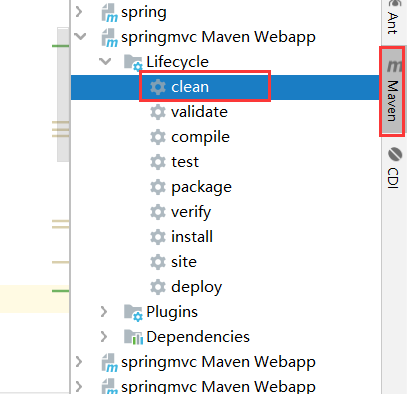Collapse the first springmvc Maven Webapp
Screen dimensions: 407x394
[80, 36]
